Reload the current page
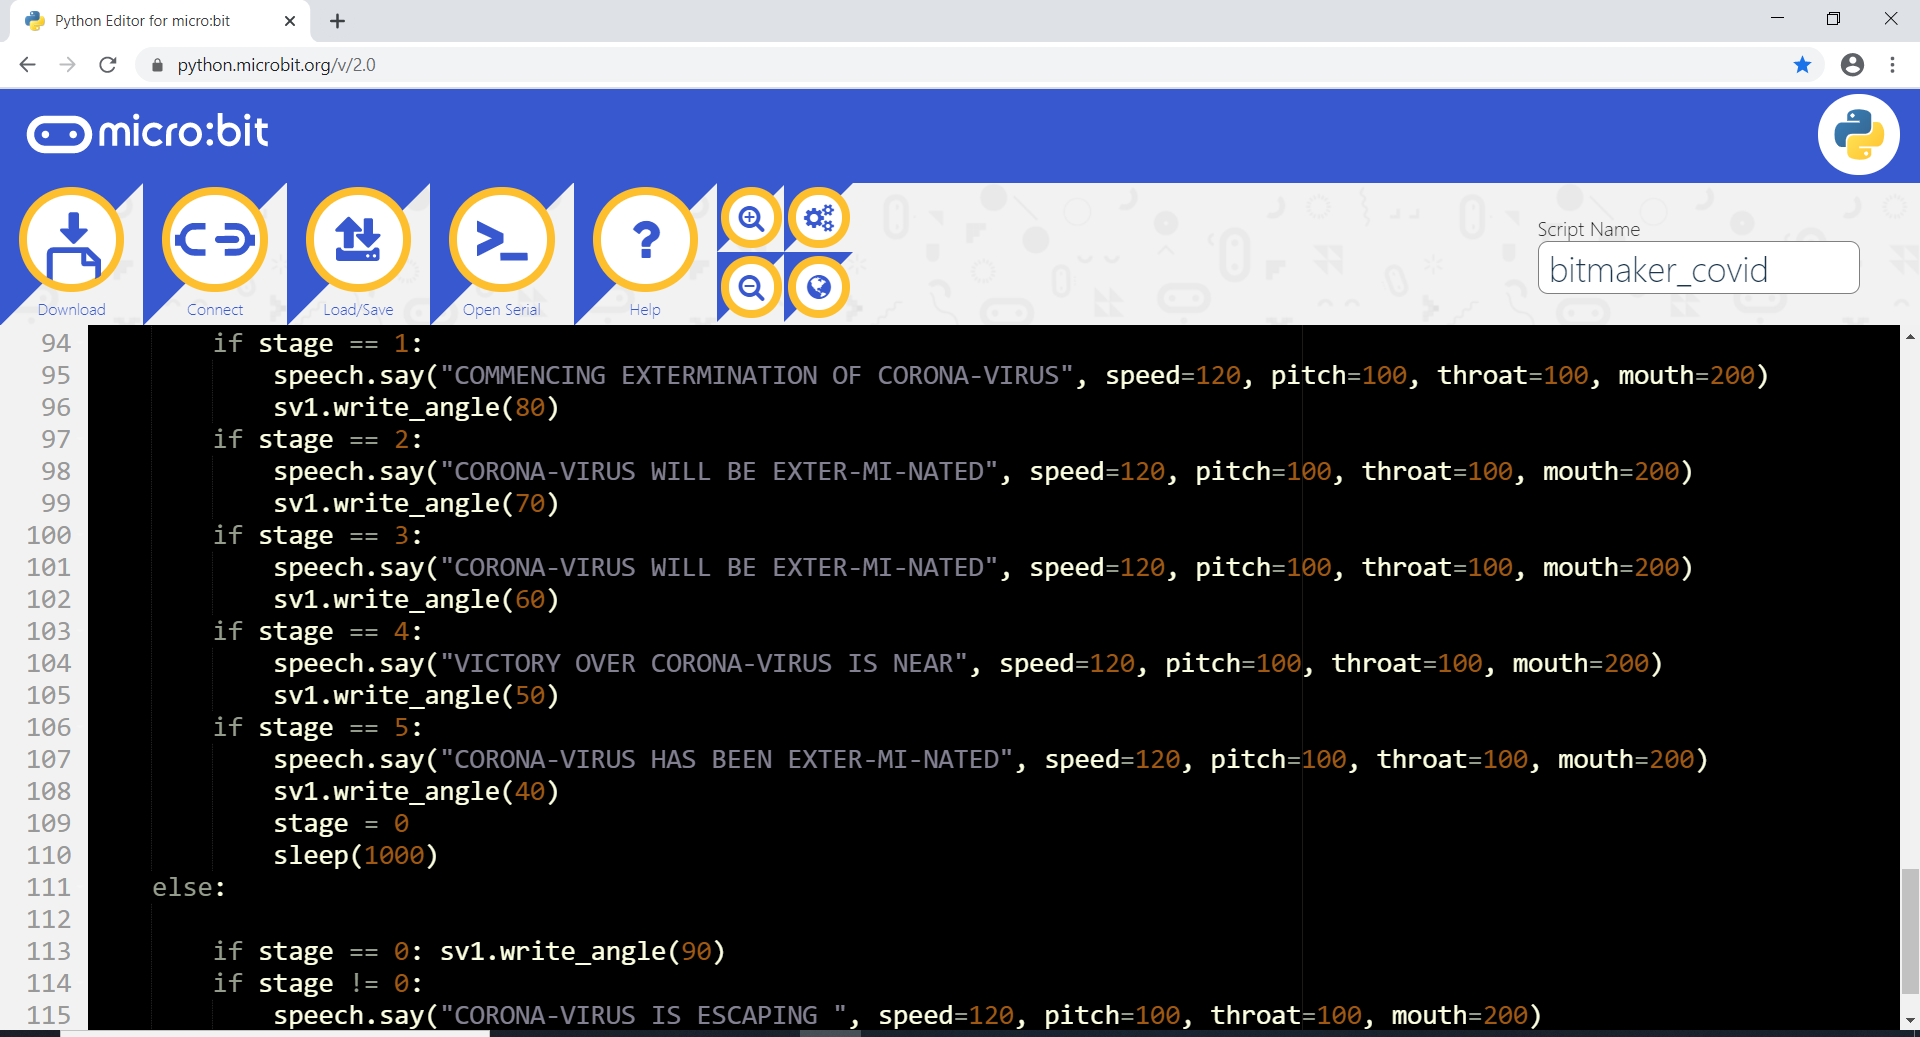This screenshot has width=1920, height=1037. (108, 65)
